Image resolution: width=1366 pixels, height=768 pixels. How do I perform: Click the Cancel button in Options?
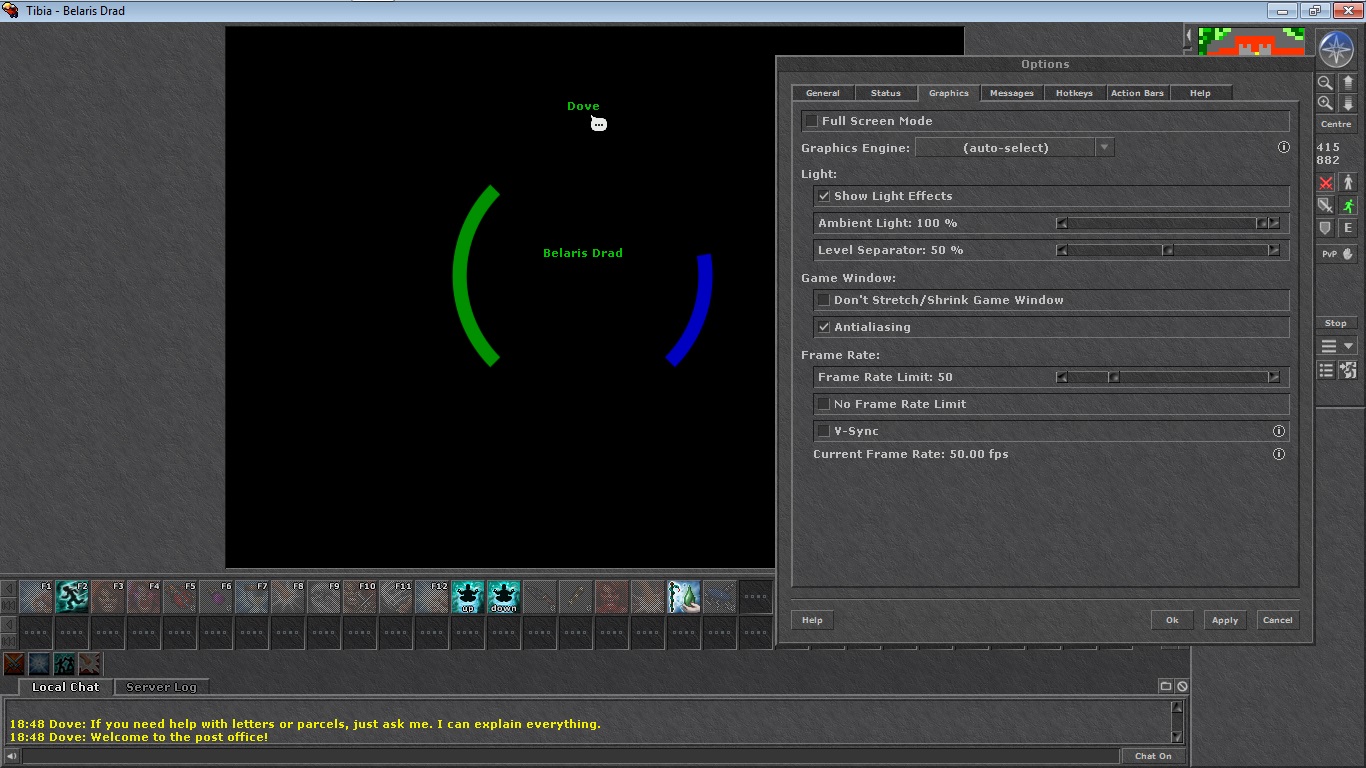pyautogui.click(x=1277, y=620)
